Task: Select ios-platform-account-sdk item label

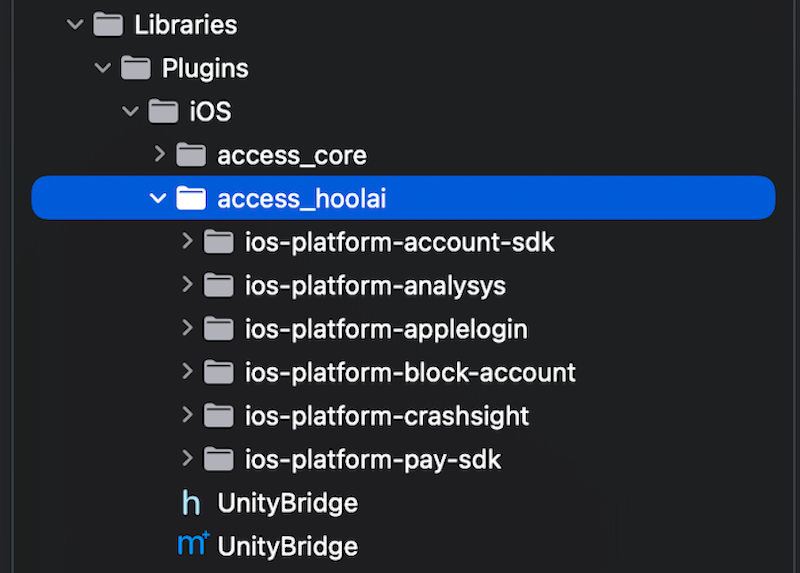Action: [399, 241]
